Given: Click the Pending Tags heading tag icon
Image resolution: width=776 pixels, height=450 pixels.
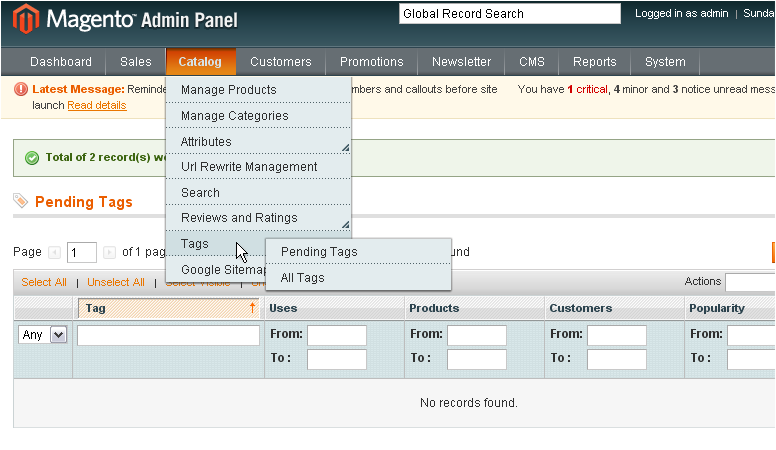Looking at the screenshot, I should 20,200.
